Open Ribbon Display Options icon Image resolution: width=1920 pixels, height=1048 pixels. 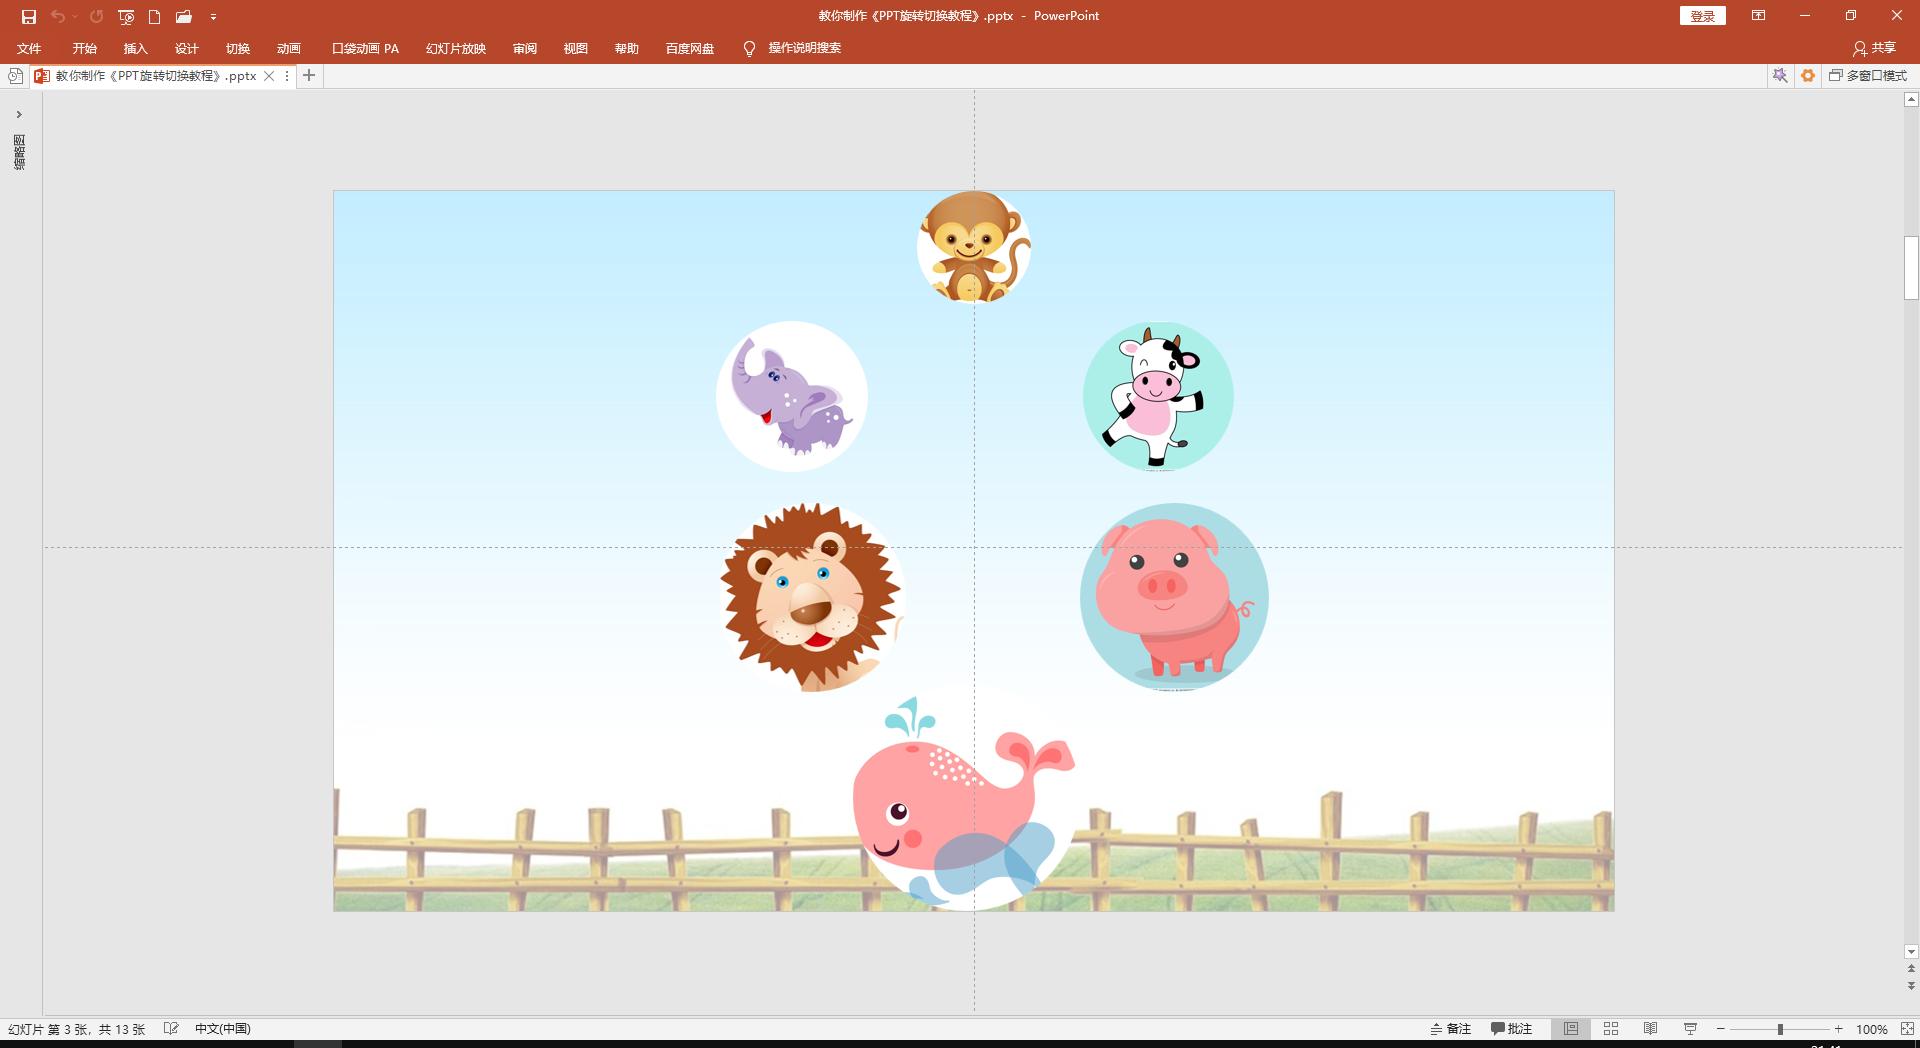click(x=1758, y=16)
